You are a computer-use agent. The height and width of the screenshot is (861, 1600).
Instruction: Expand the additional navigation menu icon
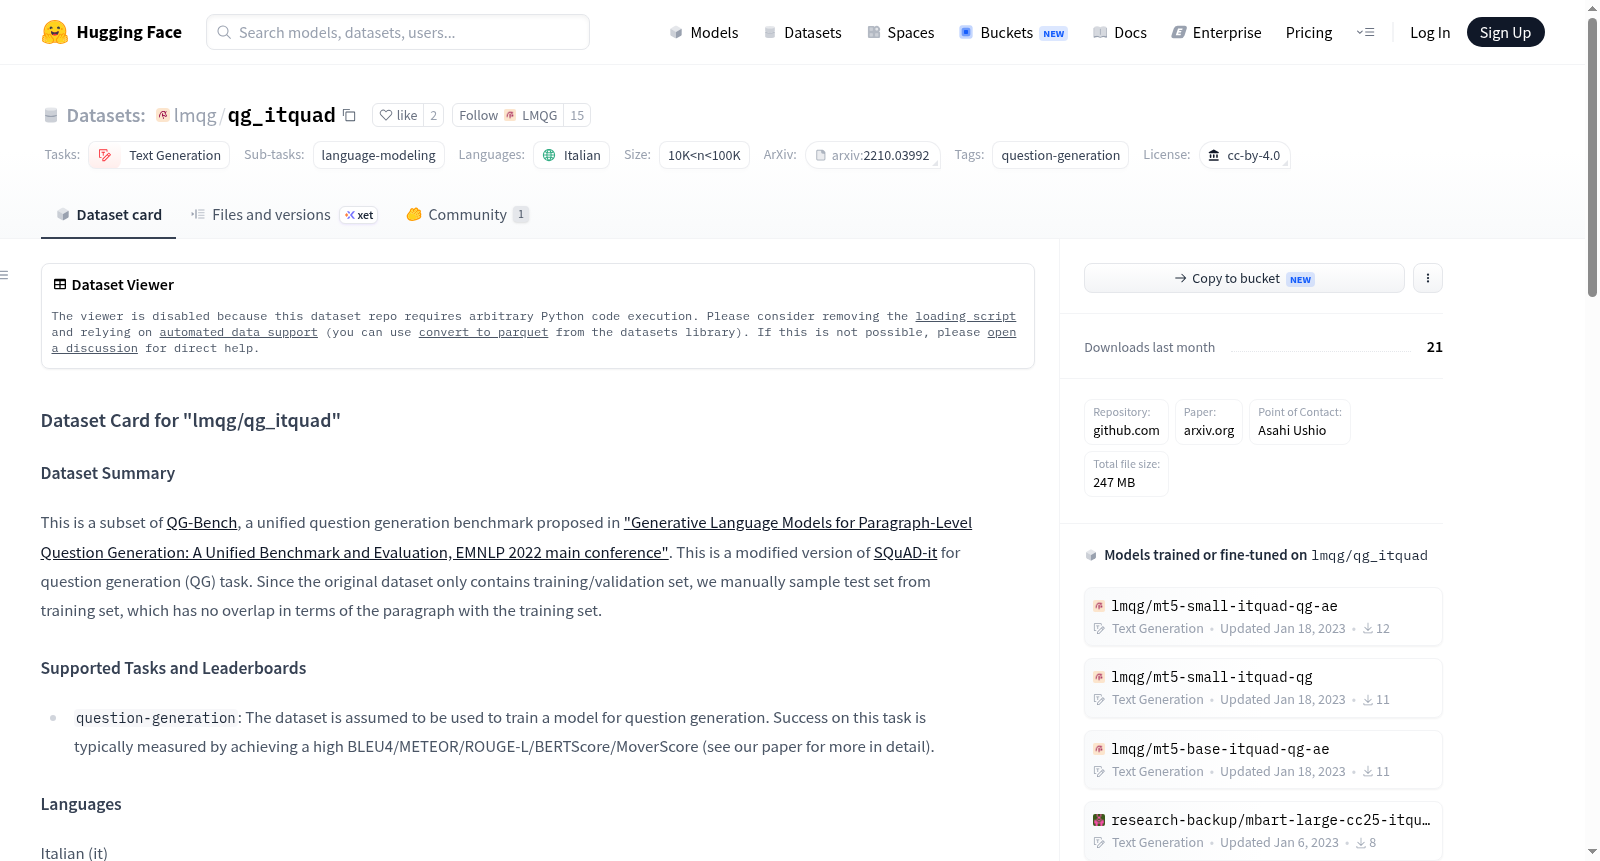[x=1365, y=32]
